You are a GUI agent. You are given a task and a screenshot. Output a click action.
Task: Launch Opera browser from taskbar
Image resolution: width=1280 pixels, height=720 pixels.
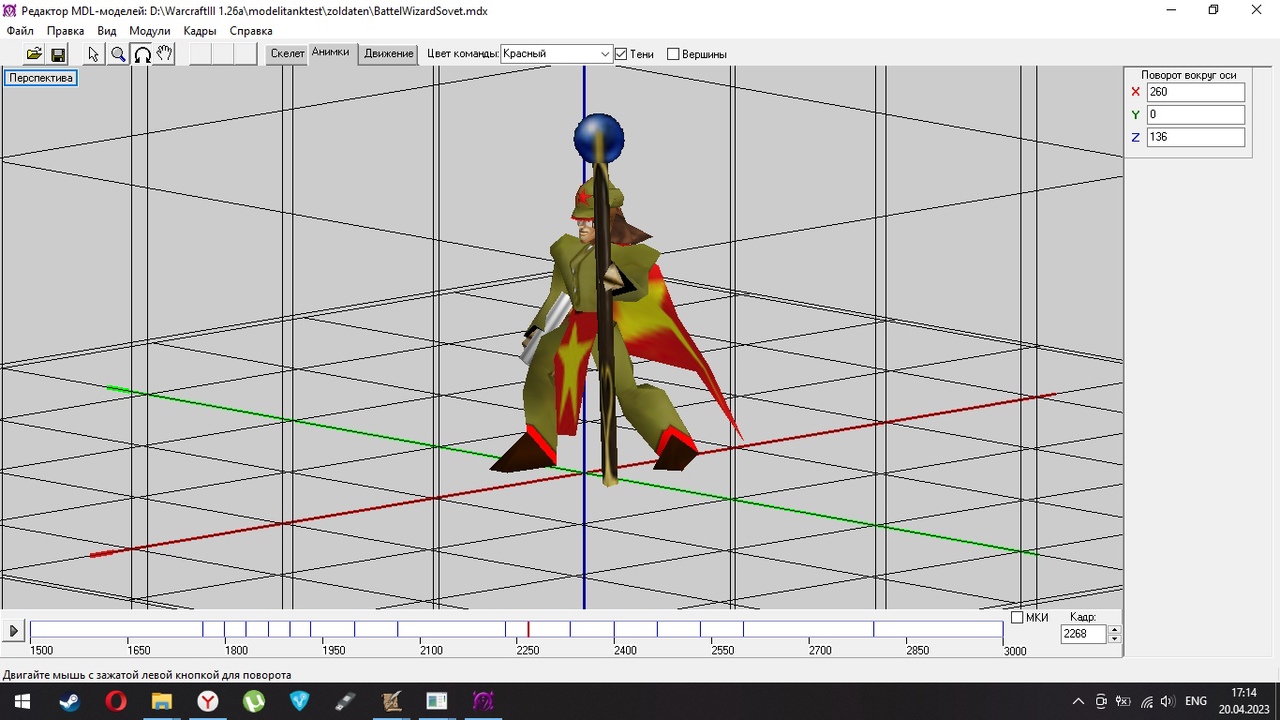[116, 701]
